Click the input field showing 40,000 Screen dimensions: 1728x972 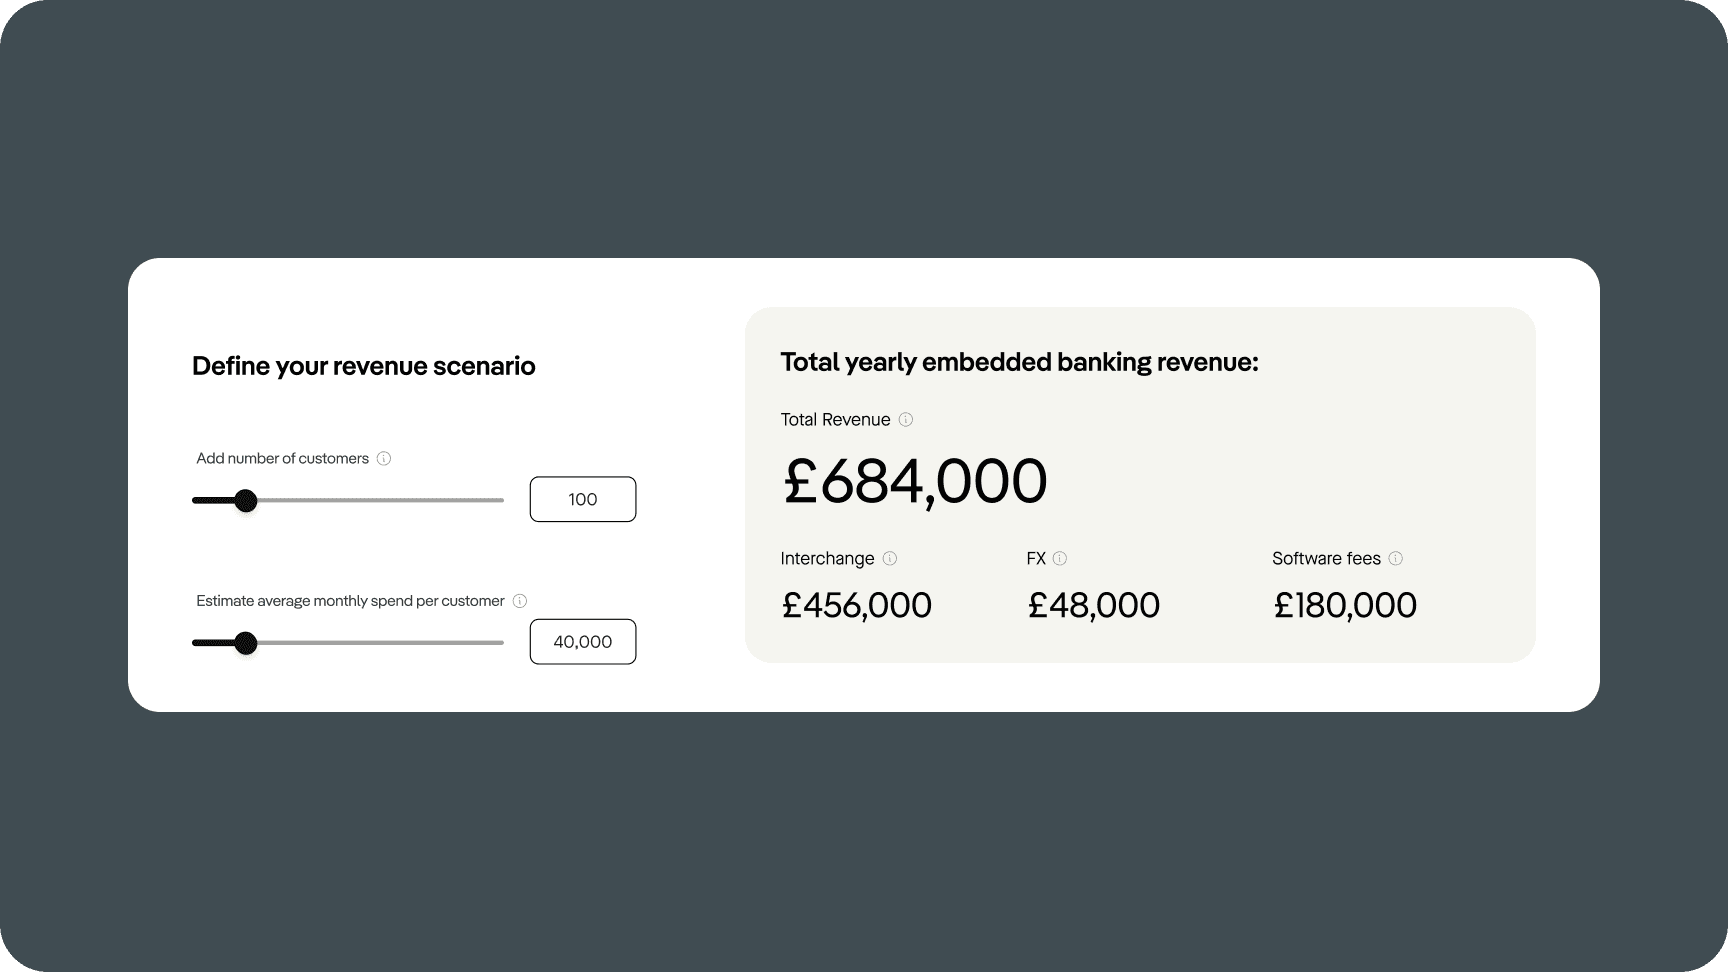(x=582, y=641)
